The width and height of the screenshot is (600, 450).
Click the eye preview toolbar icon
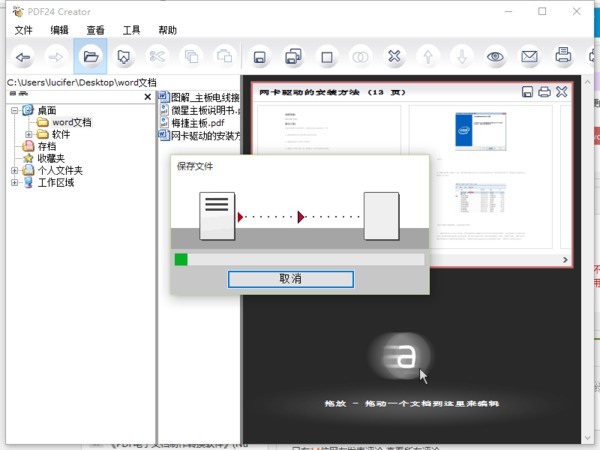(x=495, y=56)
